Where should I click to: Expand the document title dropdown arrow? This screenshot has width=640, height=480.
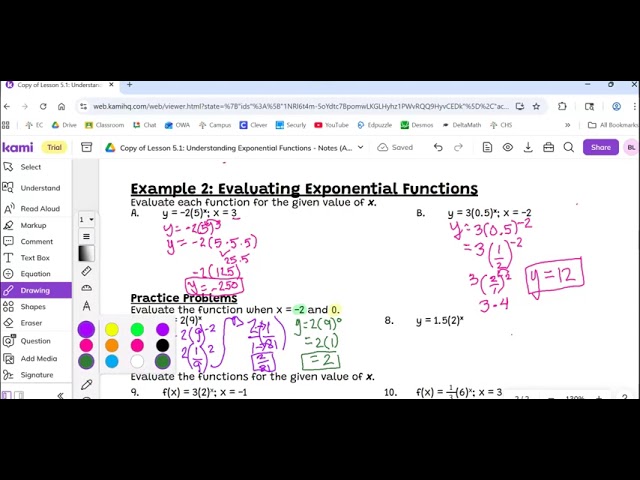point(360,147)
